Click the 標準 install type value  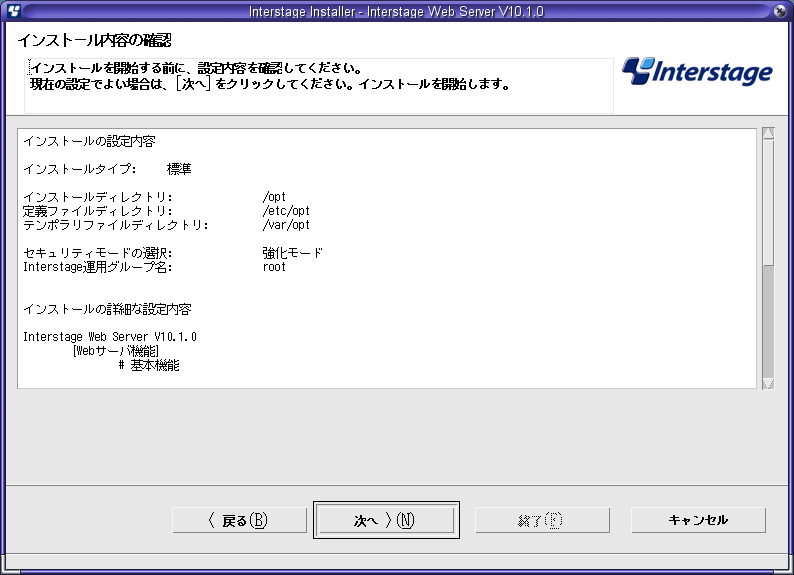179,169
